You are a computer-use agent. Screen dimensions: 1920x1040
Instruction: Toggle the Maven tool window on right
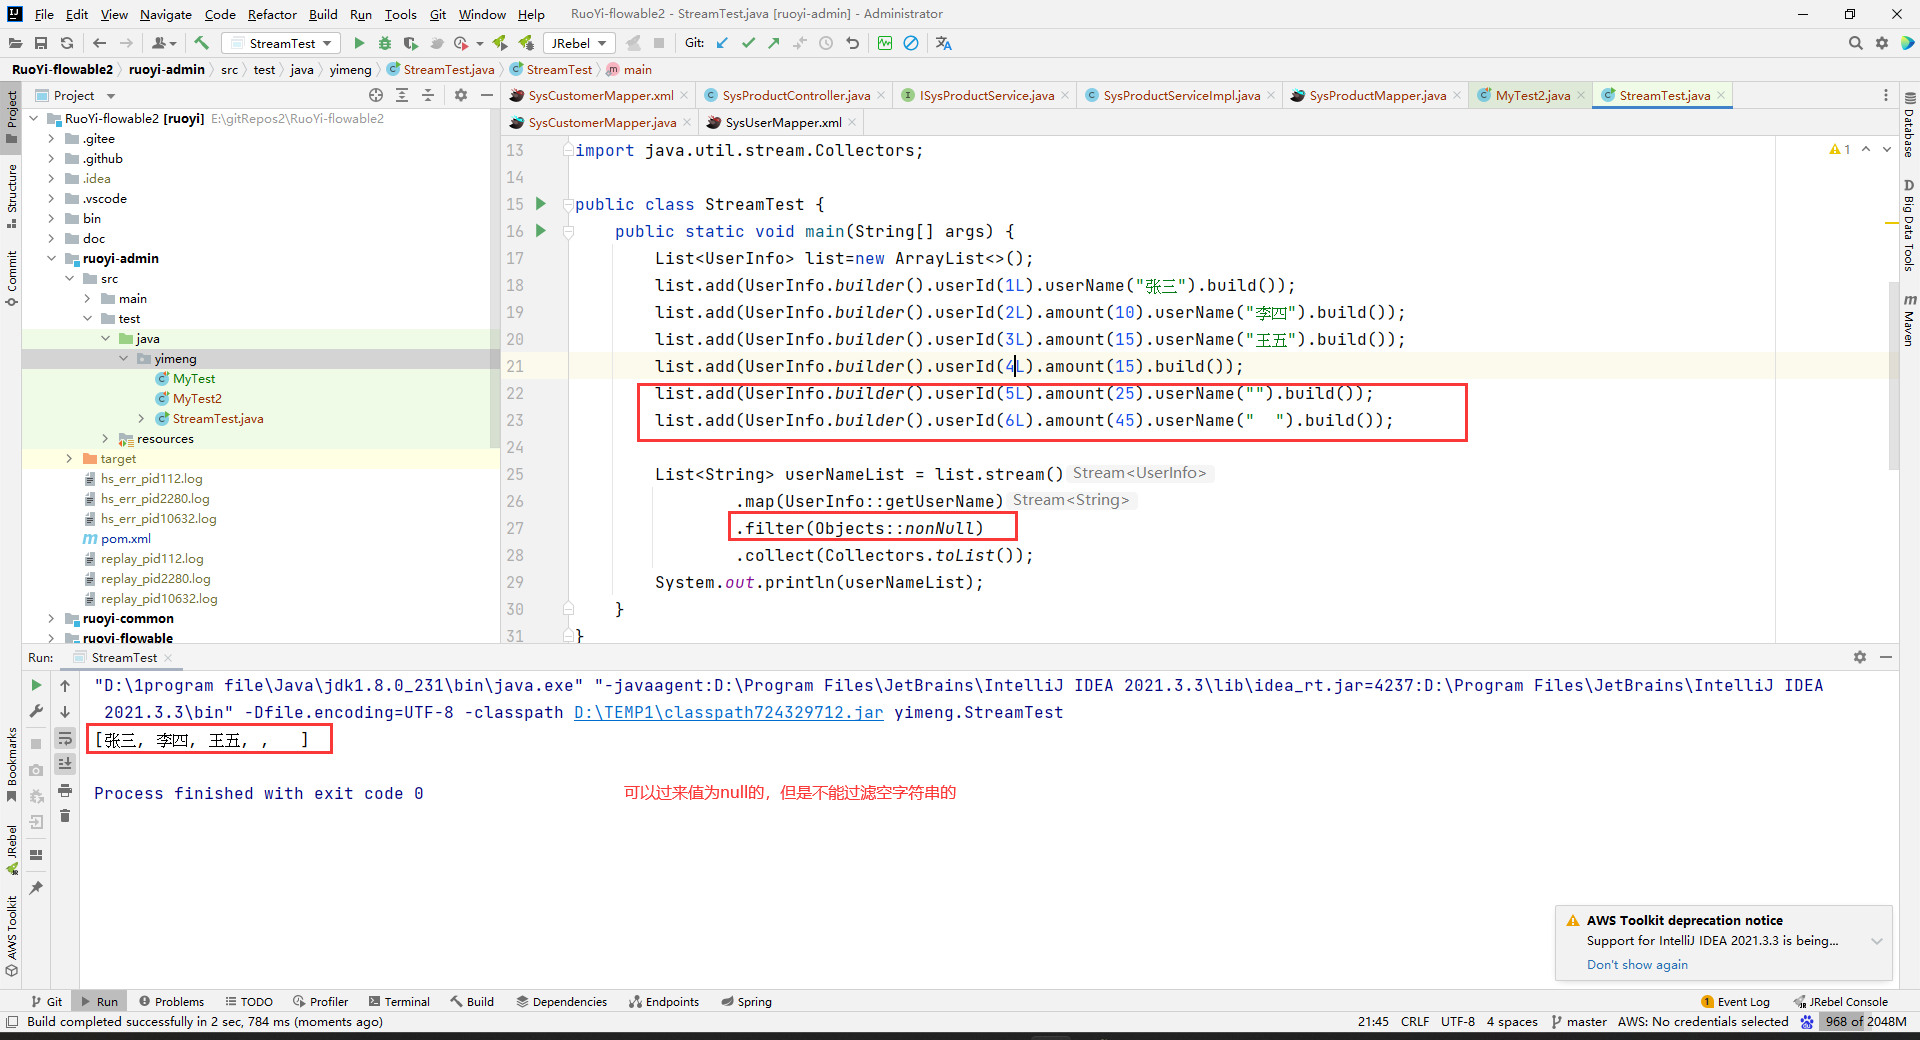click(1909, 321)
